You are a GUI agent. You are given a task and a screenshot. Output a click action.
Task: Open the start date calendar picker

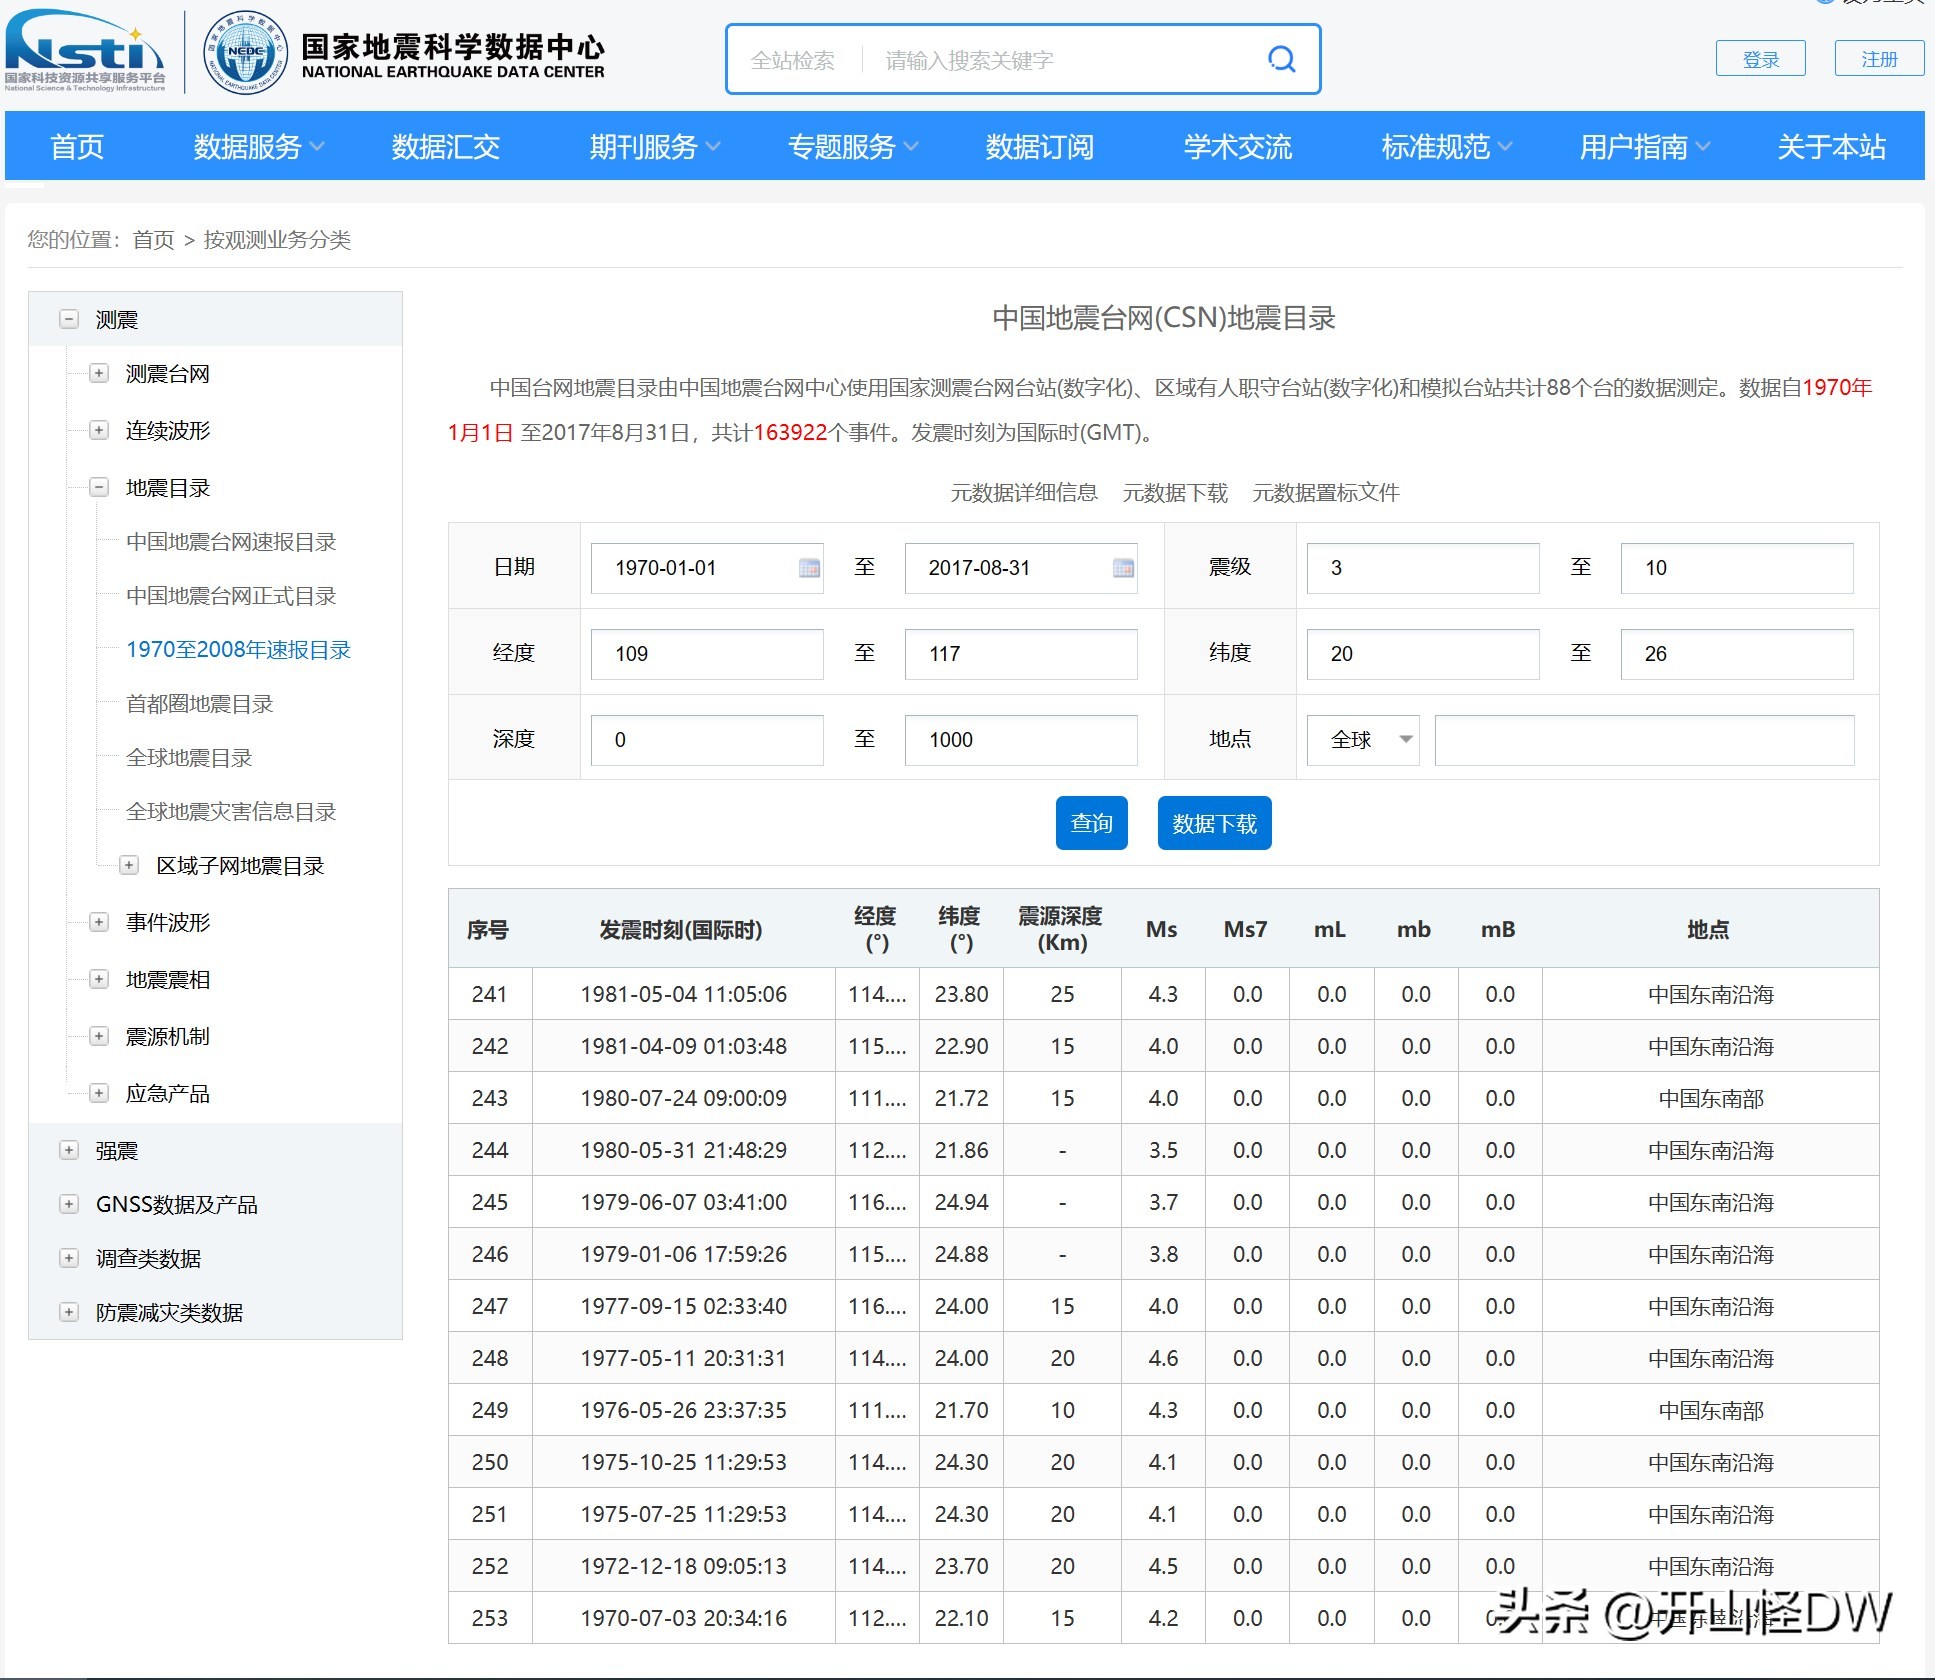[808, 567]
